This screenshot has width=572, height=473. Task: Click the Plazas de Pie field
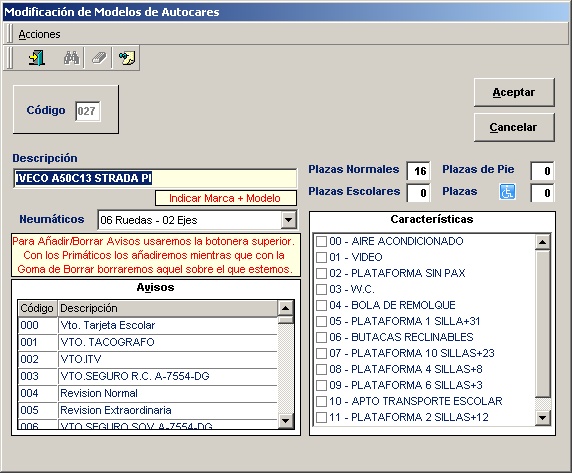pyautogui.click(x=542, y=171)
